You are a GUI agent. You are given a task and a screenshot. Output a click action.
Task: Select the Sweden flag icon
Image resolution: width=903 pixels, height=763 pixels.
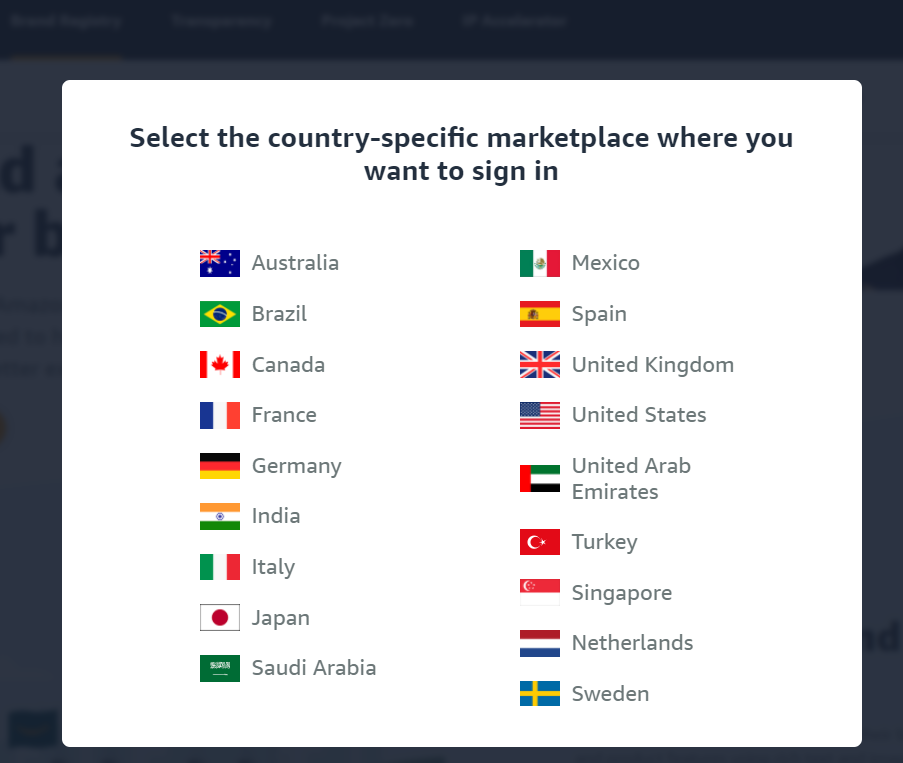click(x=540, y=694)
